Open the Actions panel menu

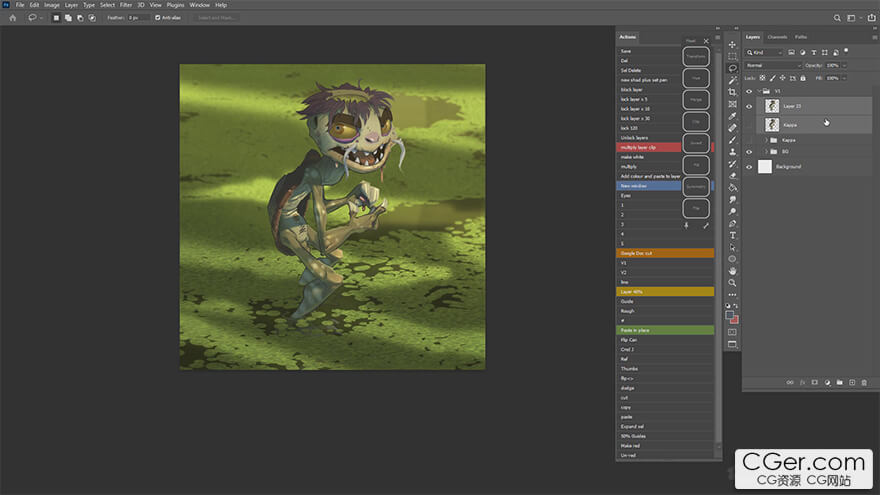(x=717, y=38)
